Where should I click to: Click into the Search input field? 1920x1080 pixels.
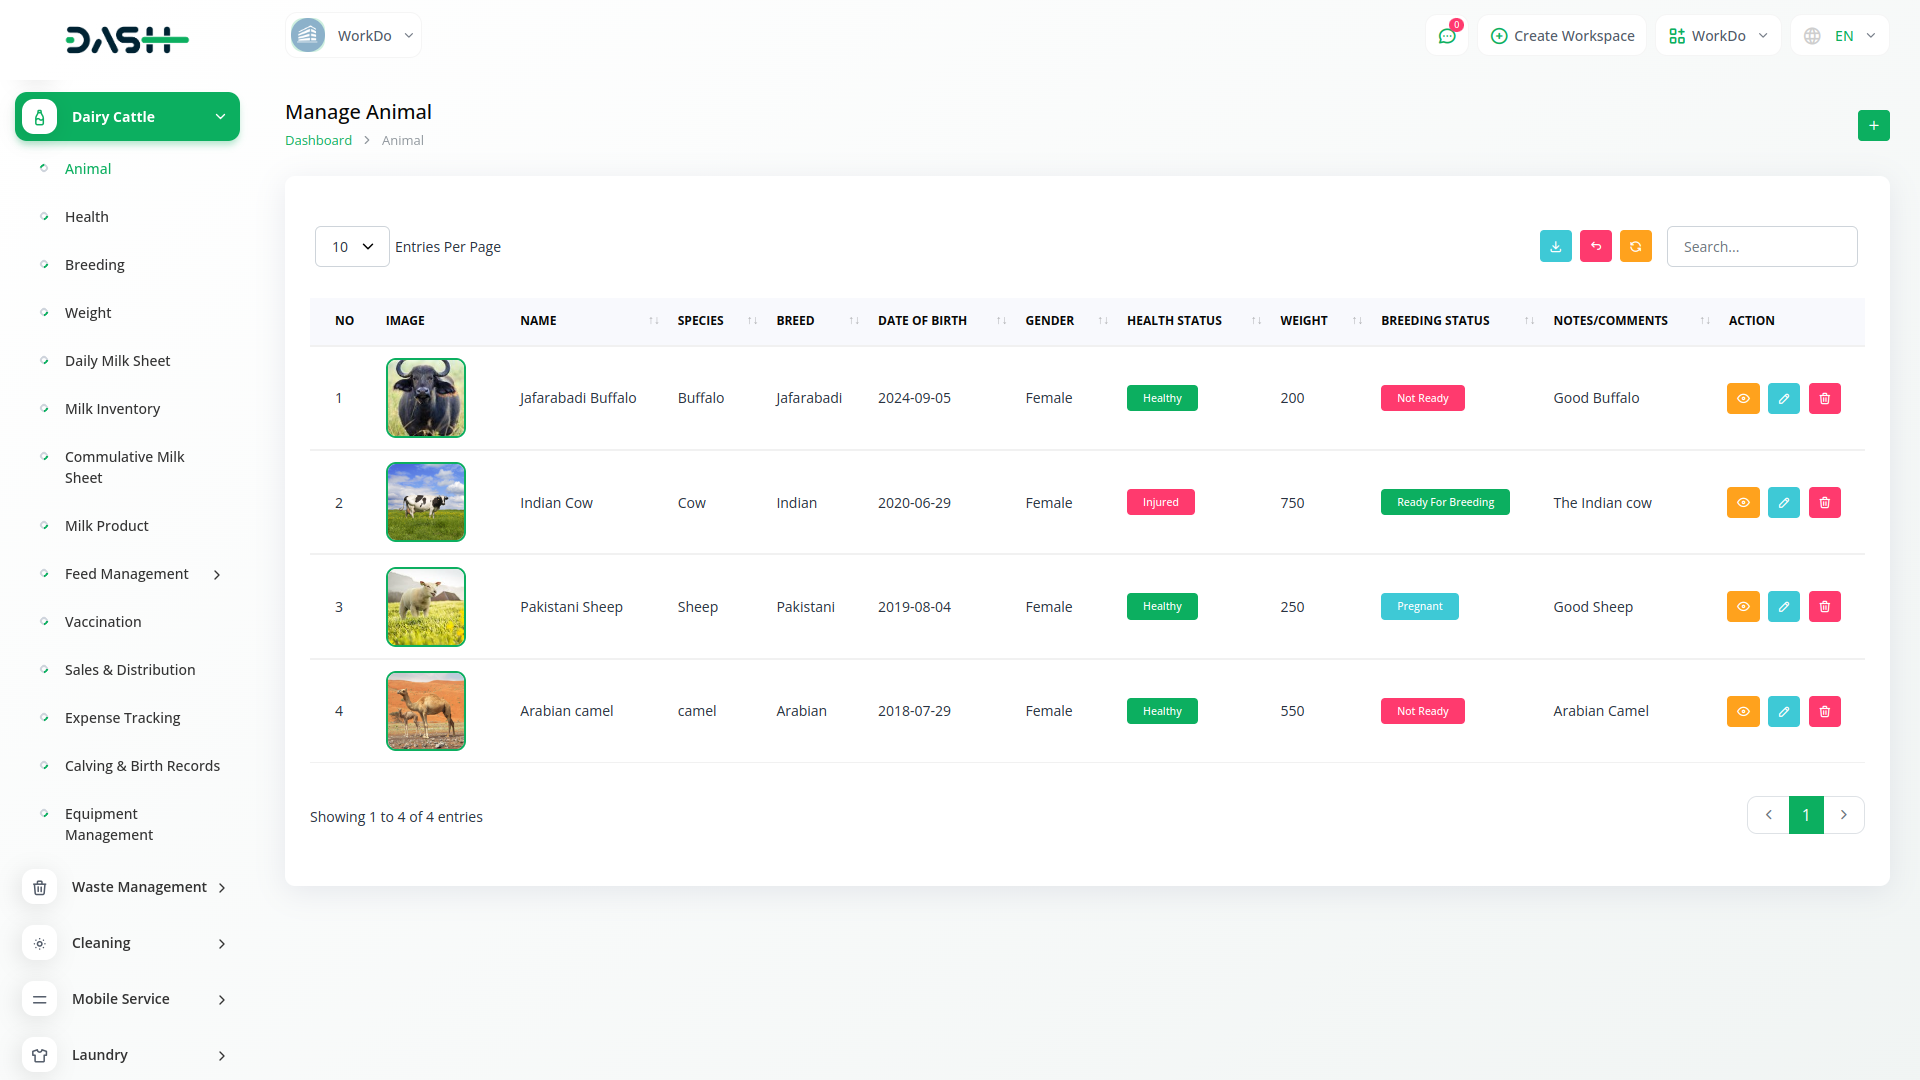coord(1761,247)
